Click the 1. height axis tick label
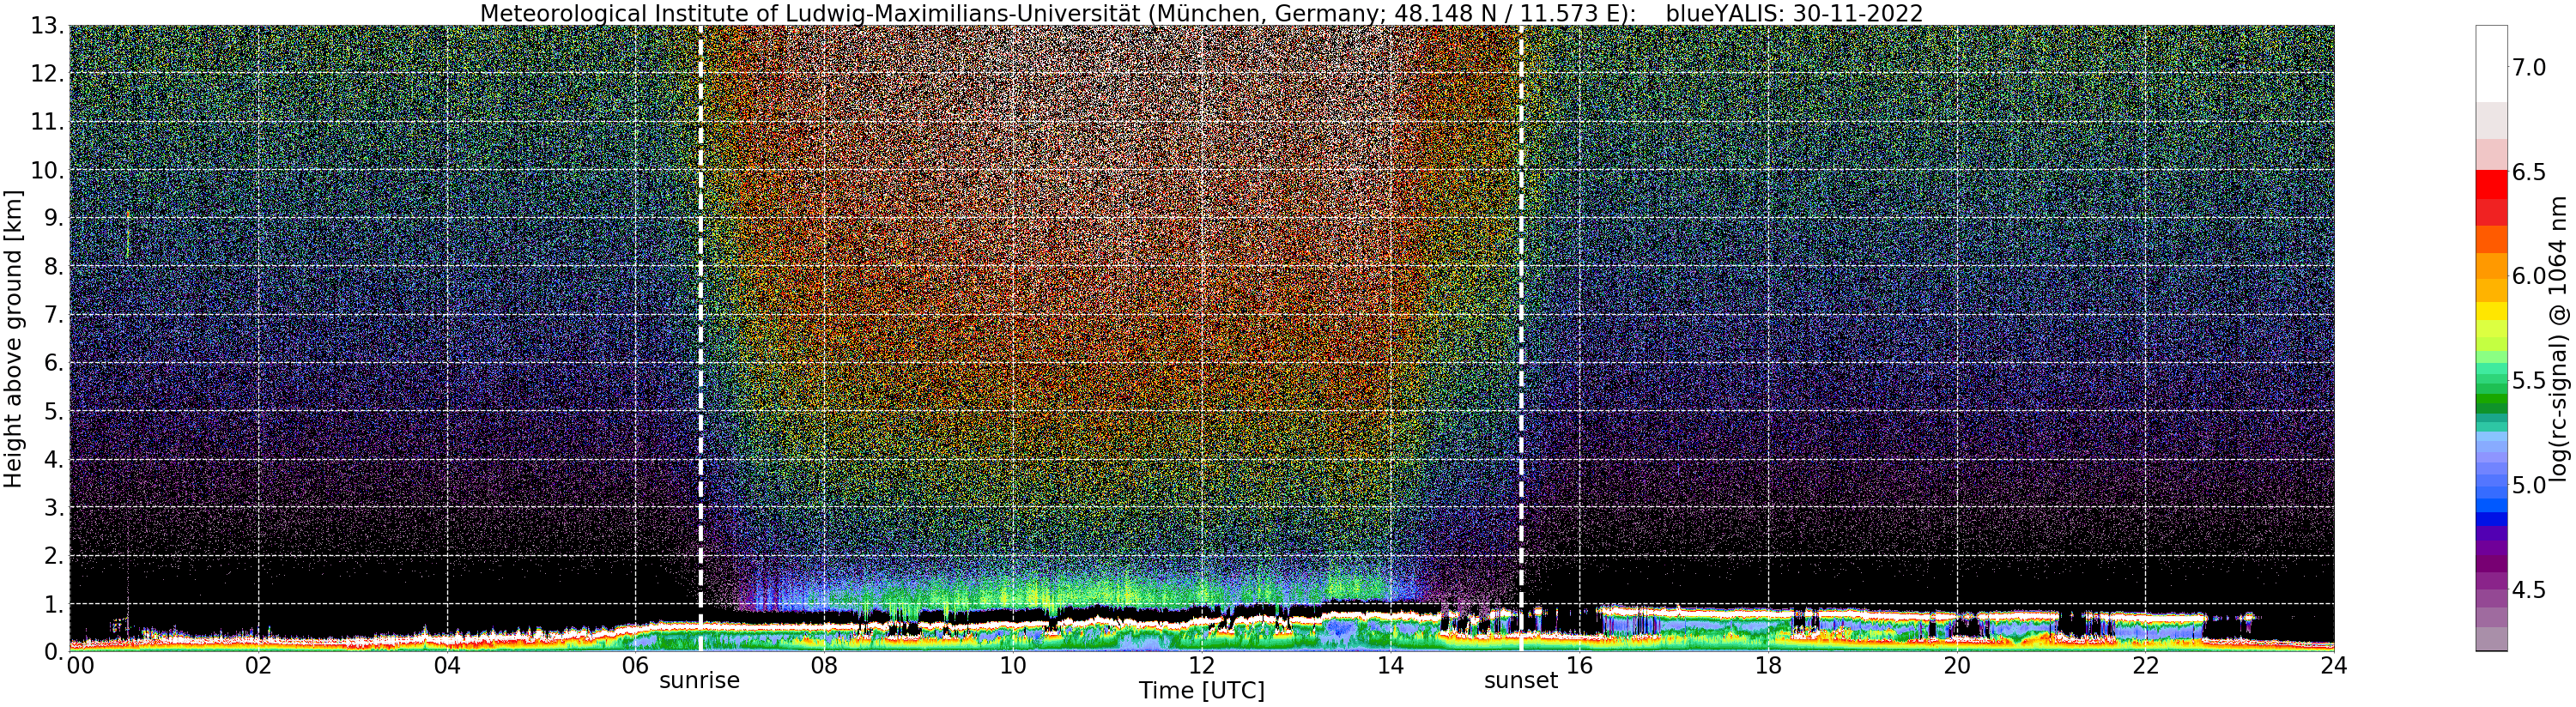This screenshot has width=2576, height=707. (x=52, y=604)
